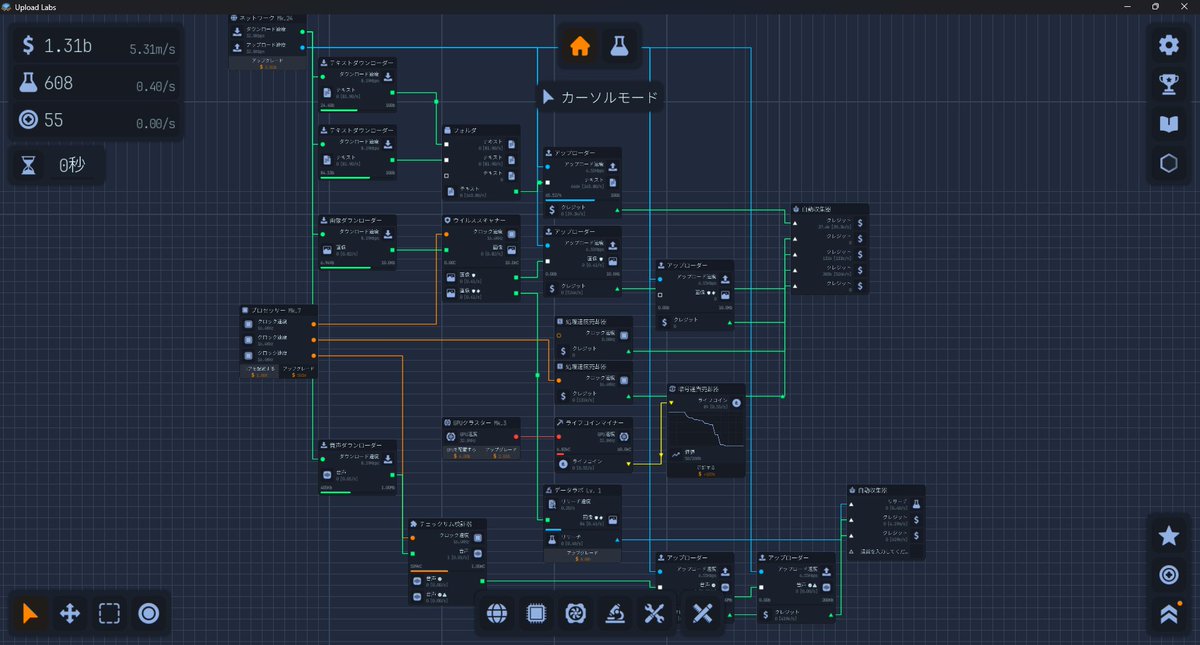The image size is (1200, 645).
Task: Open the token circle icon in the bottom-right sidebar
Action: pos(1168,575)
